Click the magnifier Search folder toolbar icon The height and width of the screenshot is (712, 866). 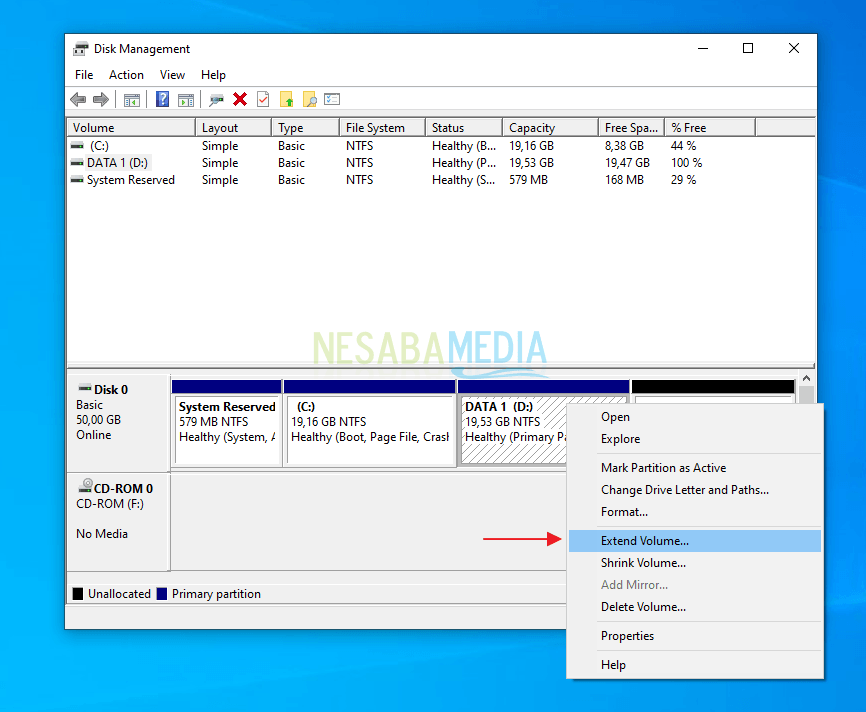coord(310,99)
